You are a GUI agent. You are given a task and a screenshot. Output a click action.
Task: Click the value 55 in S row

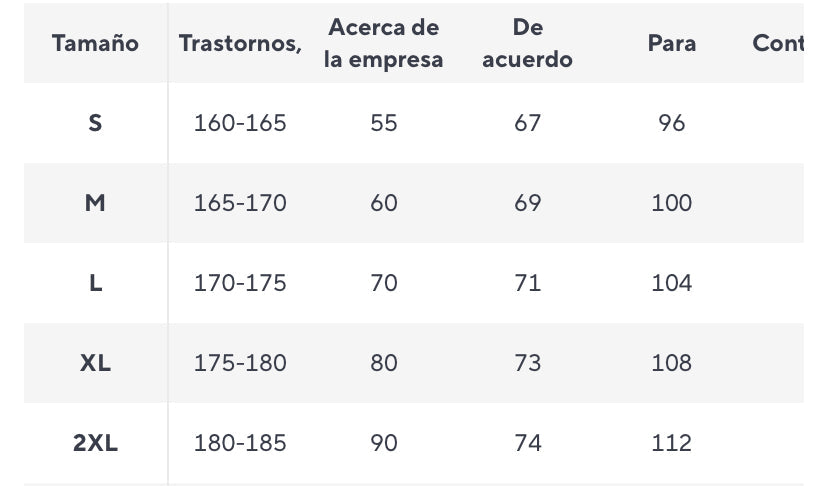point(383,123)
